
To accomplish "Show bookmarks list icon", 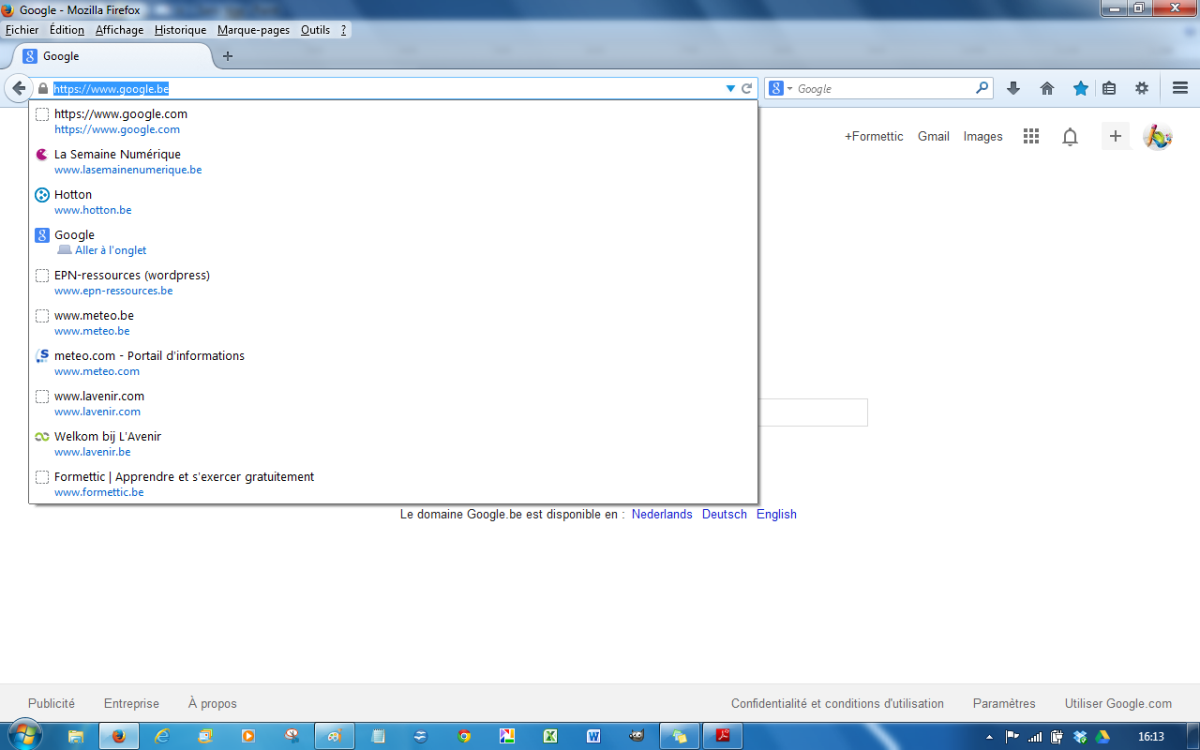I will coord(1109,88).
